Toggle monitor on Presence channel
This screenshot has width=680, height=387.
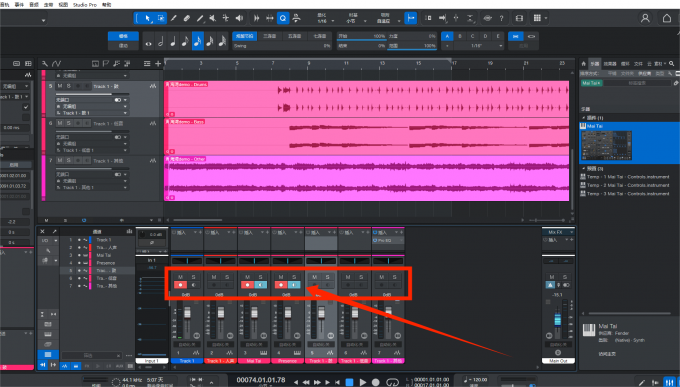coord(294,285)
